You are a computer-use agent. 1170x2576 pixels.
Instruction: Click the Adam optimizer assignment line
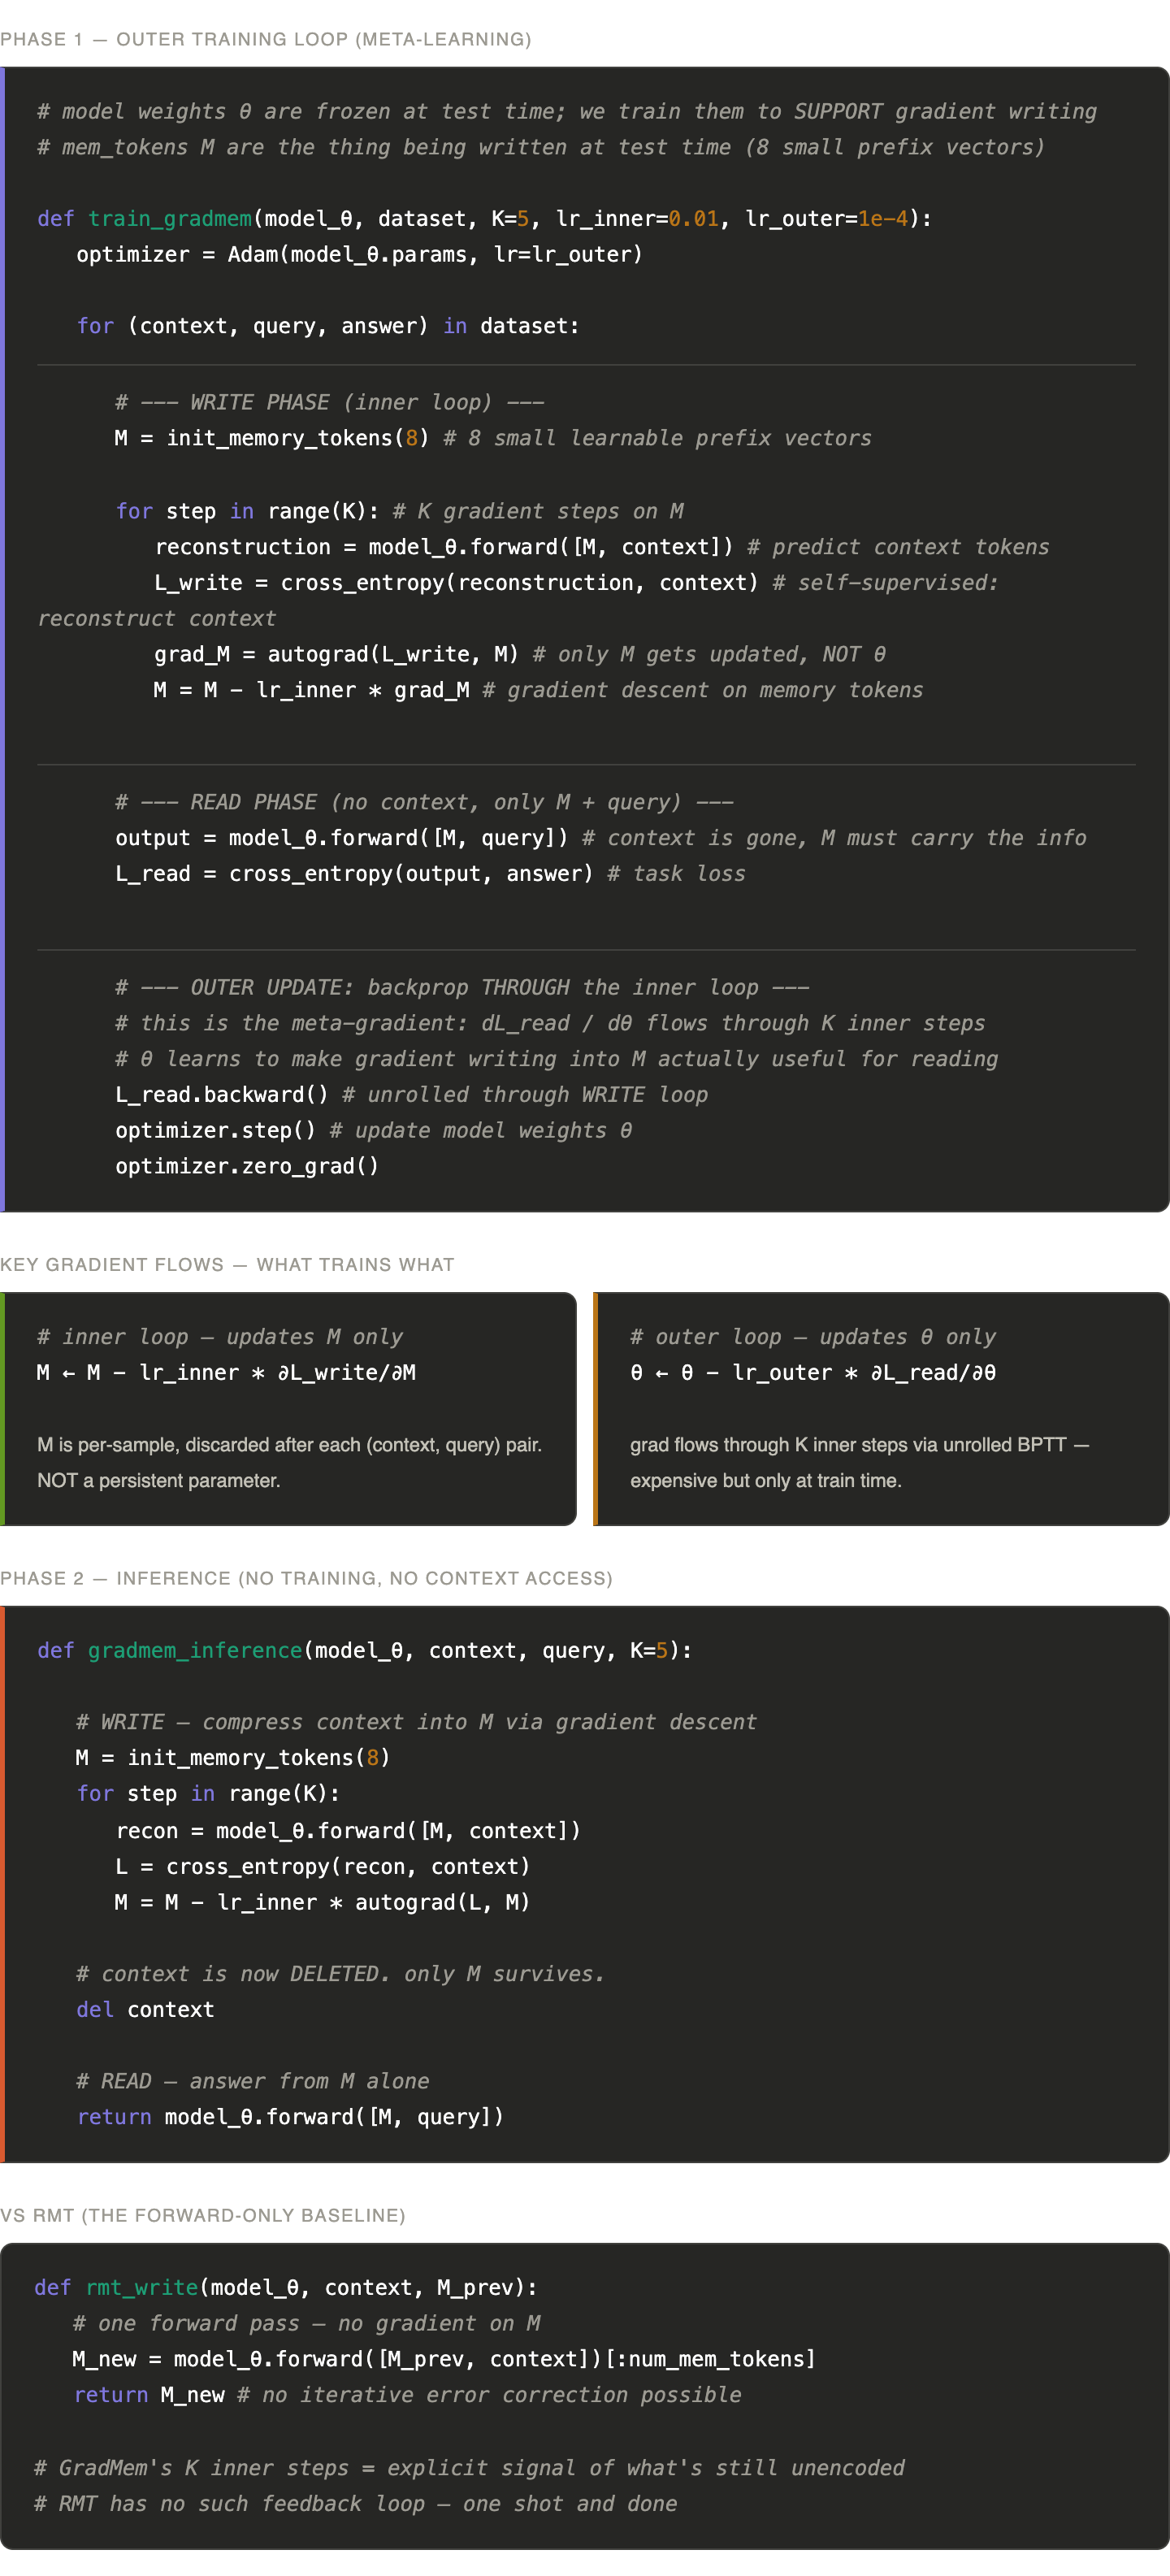(x=360, y=254)
